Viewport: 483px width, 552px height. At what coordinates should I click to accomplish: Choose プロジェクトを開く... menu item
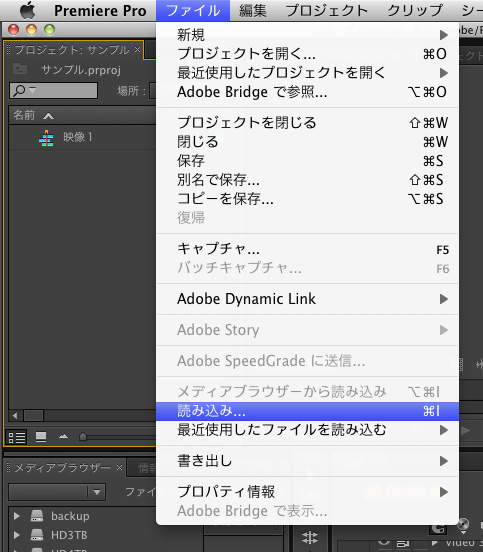307,54
